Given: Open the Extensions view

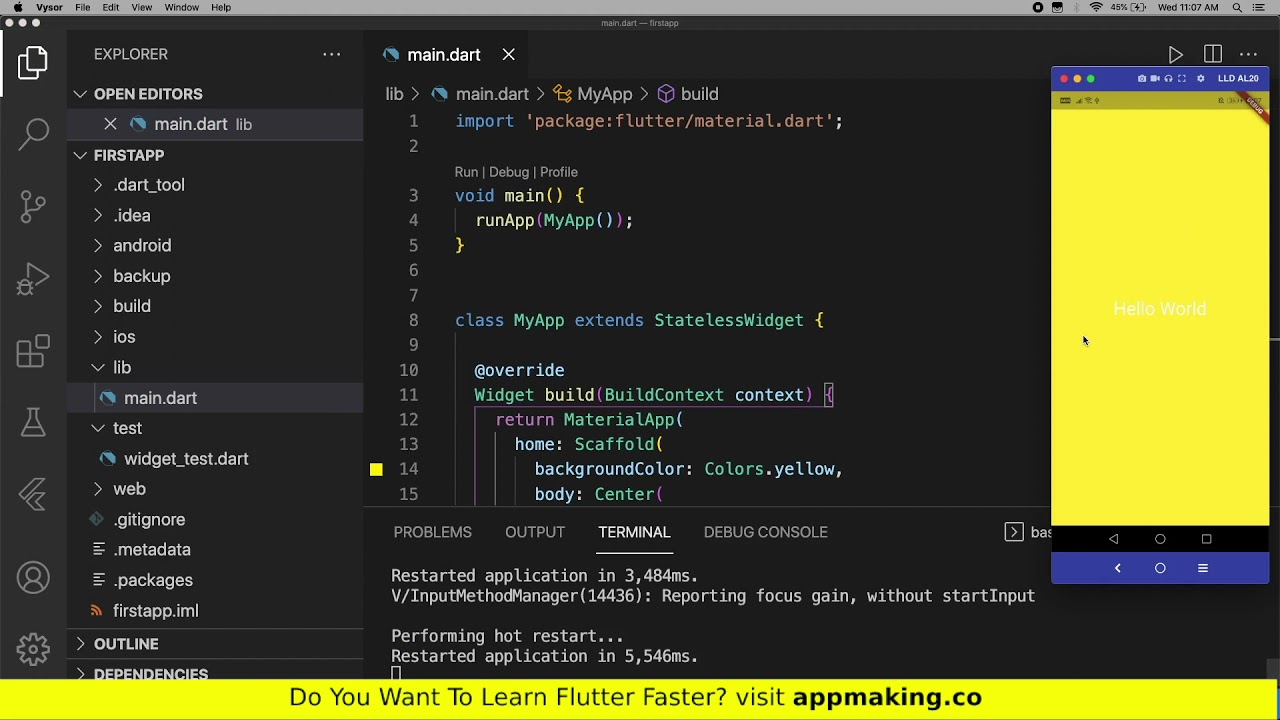Looking at the screenshot, I should (x=33, y=351).
